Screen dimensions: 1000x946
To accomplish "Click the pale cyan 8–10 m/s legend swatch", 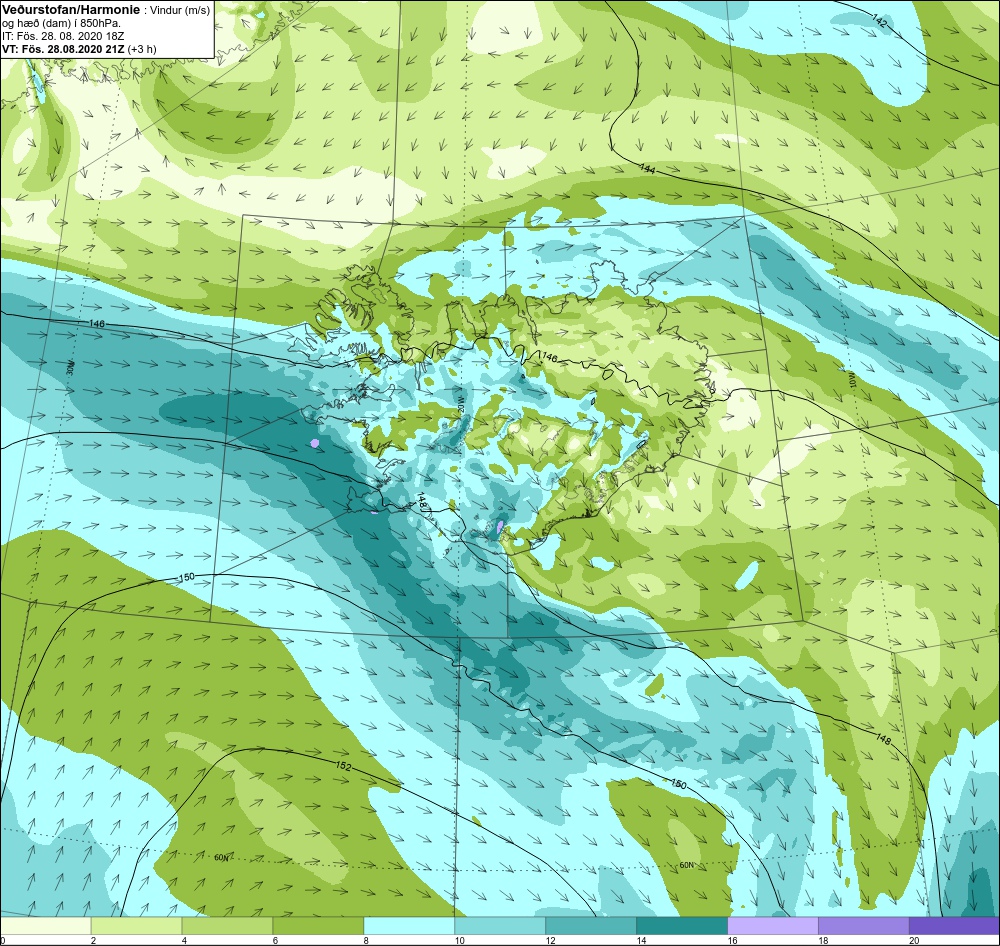I will tap(409, 924).
